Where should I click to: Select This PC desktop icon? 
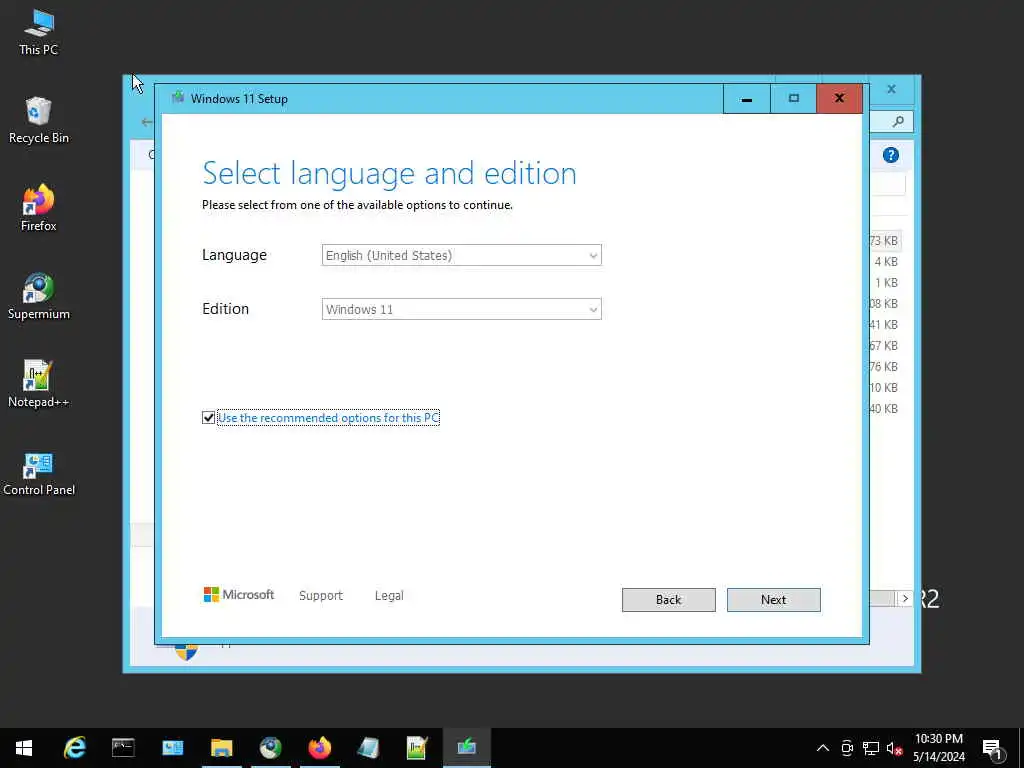coord(39,32)
